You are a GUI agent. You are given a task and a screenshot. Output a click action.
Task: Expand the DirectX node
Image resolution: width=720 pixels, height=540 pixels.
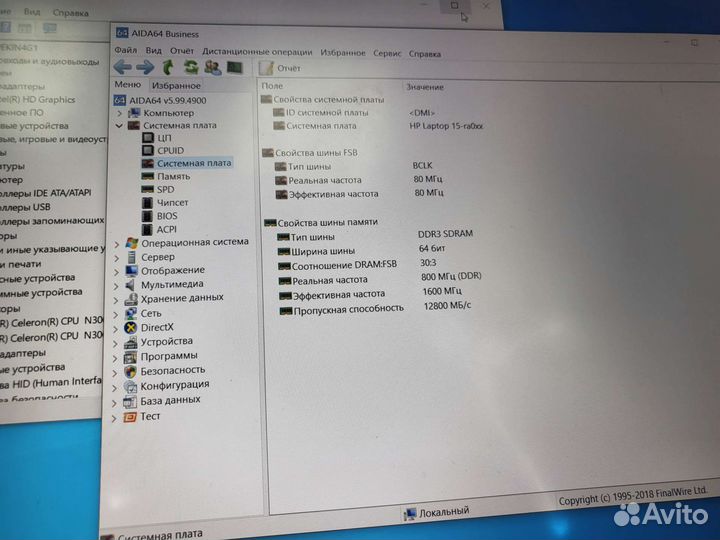[x=116, y=329]
